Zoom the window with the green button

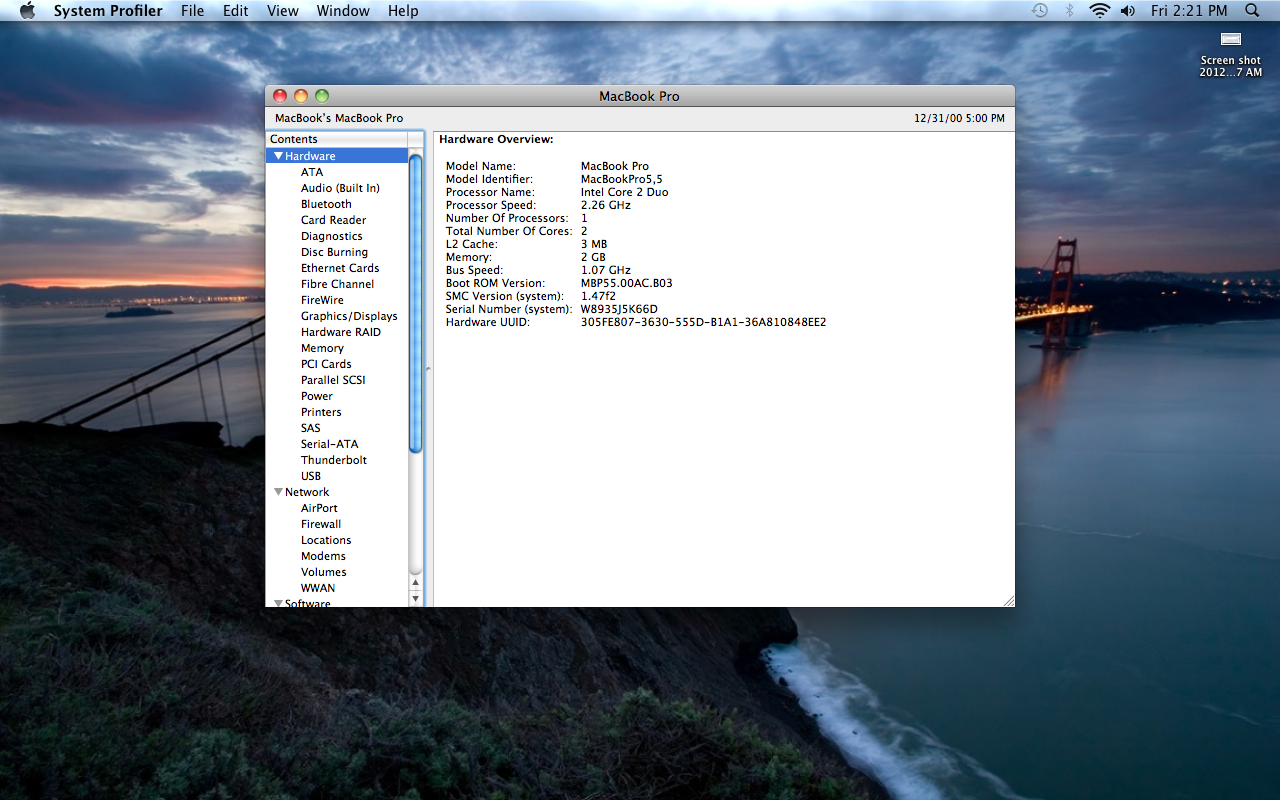pyautogui.click(x=322, y=96)
